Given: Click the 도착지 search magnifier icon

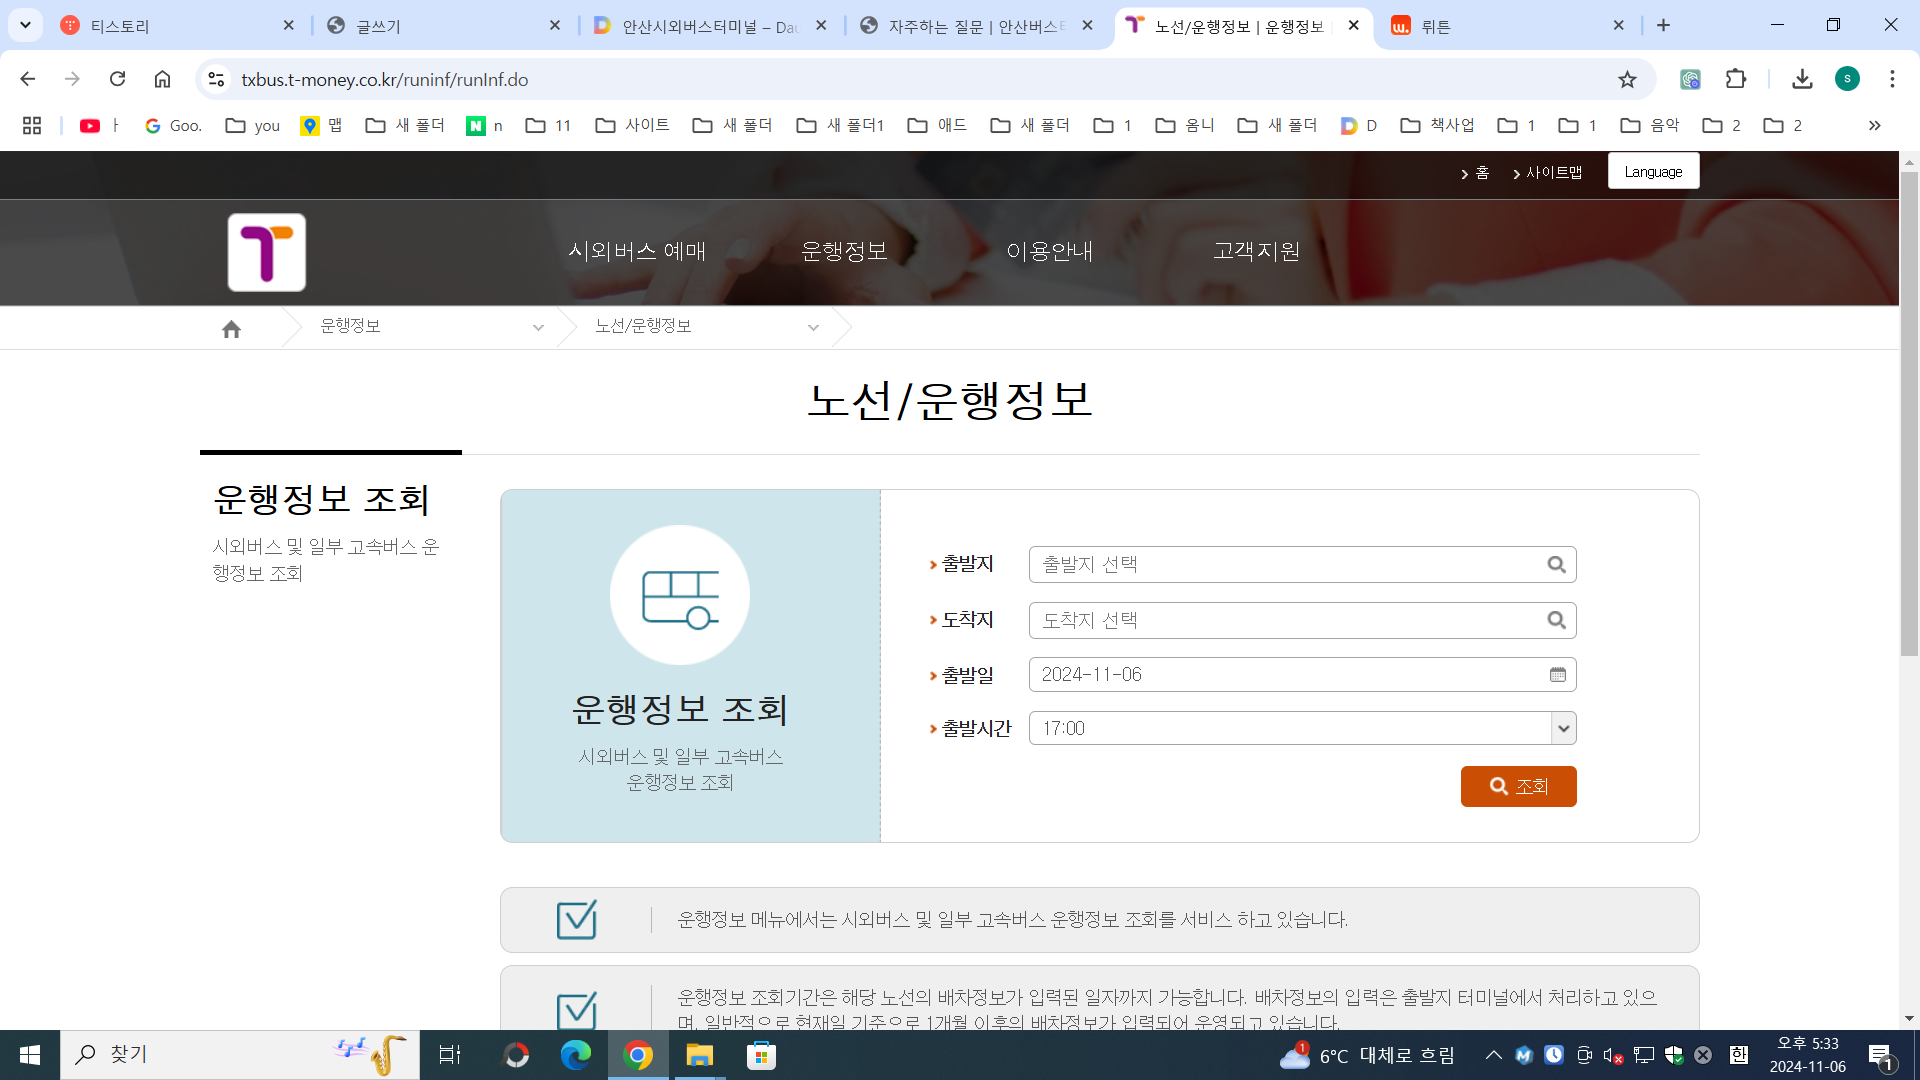Looking at the screenshot, I should point(1556,621).
